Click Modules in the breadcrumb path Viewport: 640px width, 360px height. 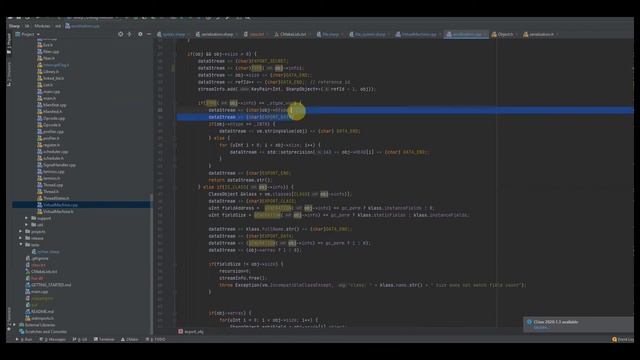click(42, 26)
